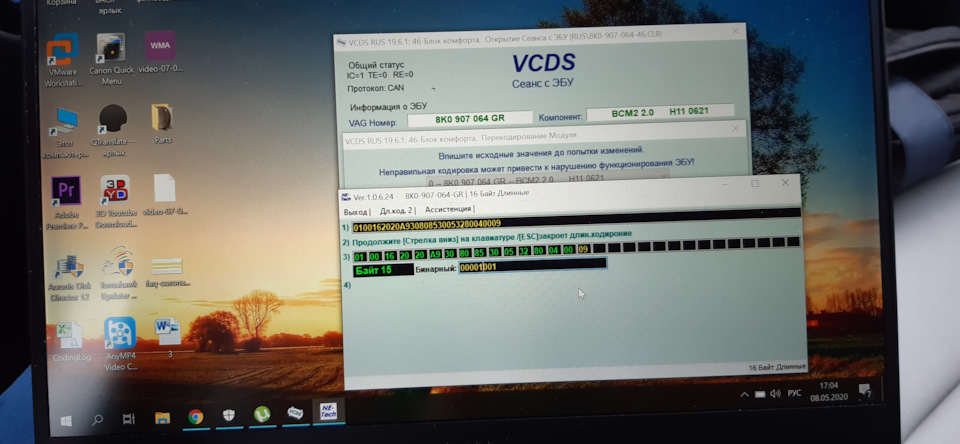The height and width of the screenshot is (444, 960).
Task: Open Tomahawk Updater shortcut
Action: click(118, 274)
